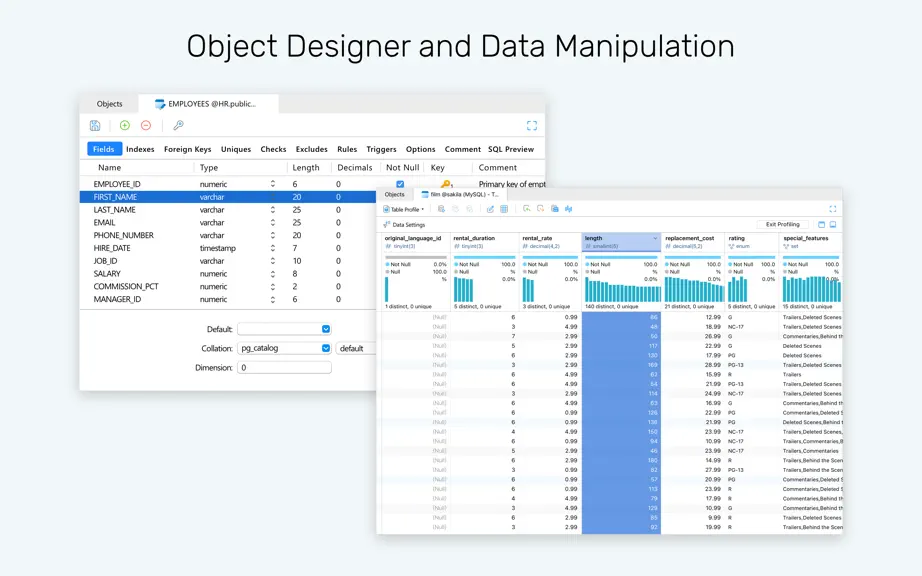Delete field using the red minus icon
The width and height of the screenshot is (922, 576).
[146, 125]
